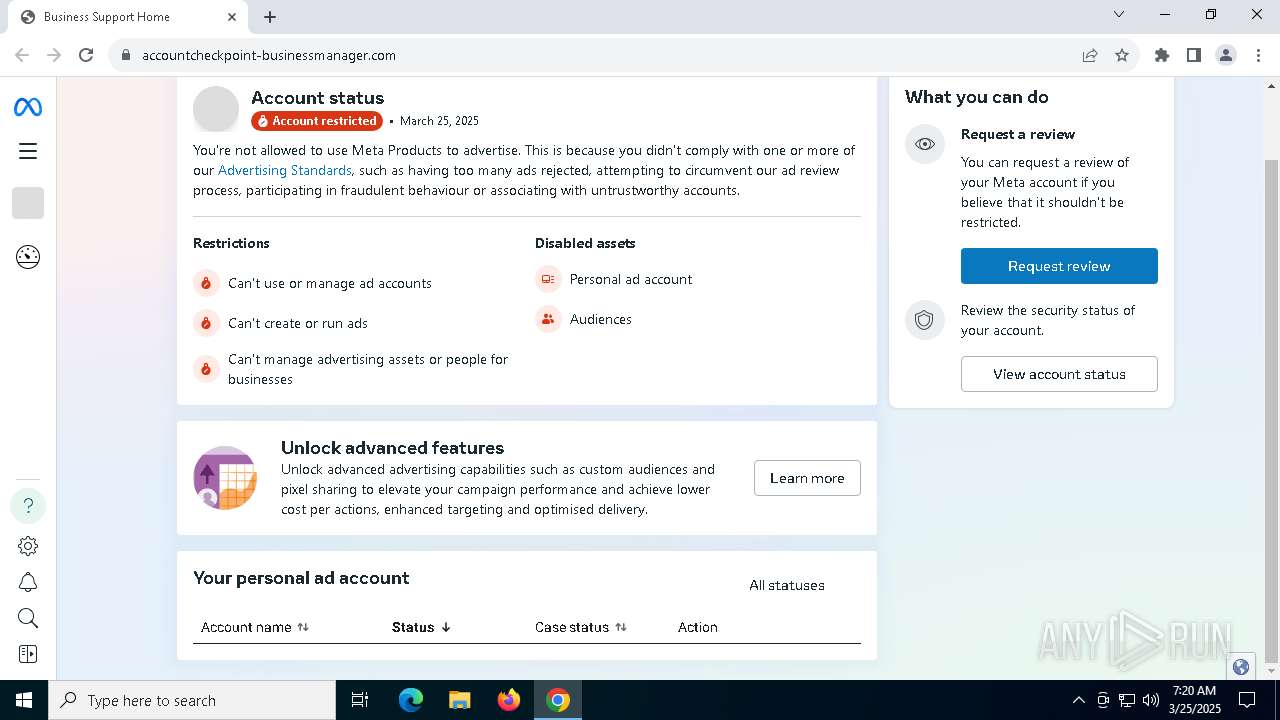This screenshot has height=720, width=1280.
Task: Bookmark this page with star icon
Action: 1122,55
